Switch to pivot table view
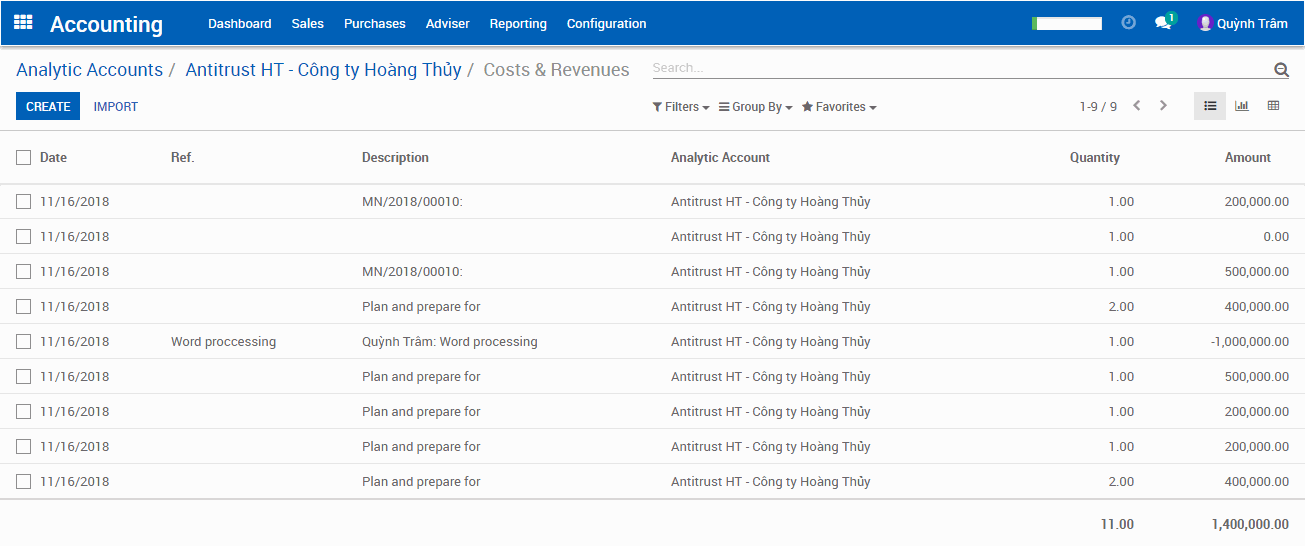Image resolution: width=1305 pixels, height=546 pixels. [1273, 106]
